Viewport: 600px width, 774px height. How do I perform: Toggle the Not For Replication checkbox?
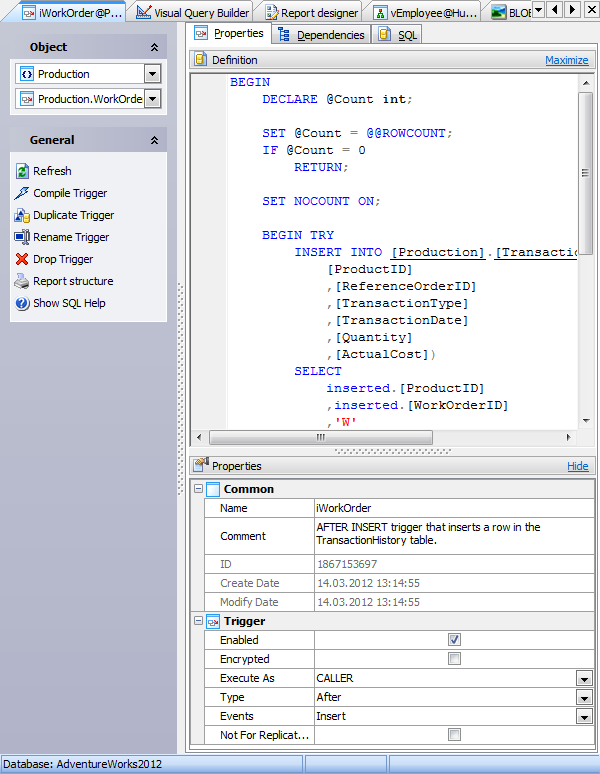pyautogui.click(x=454, y=735)
